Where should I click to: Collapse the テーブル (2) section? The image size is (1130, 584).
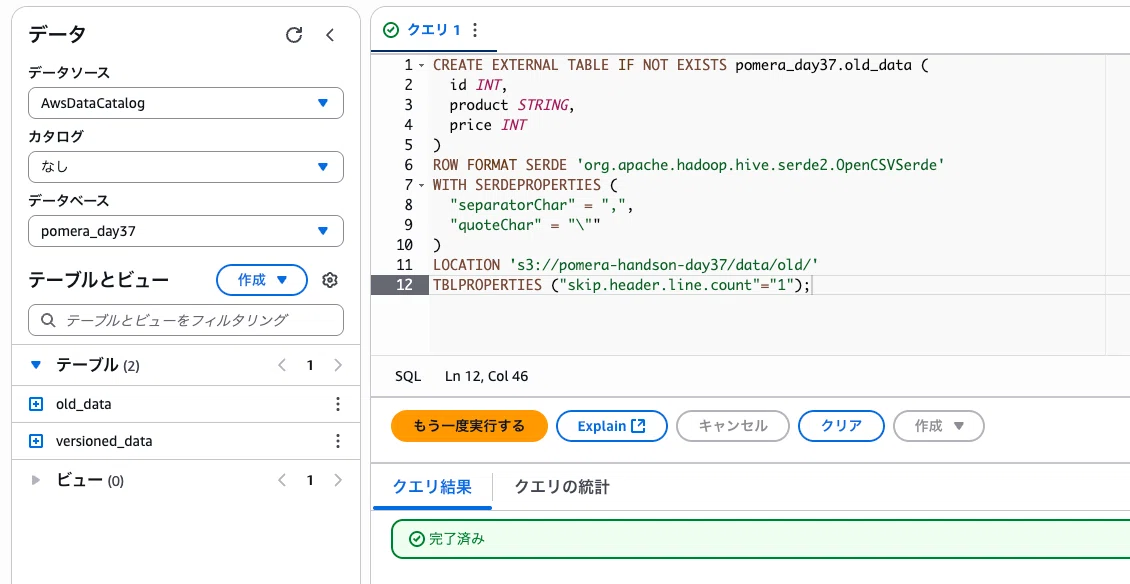tap(36, 365)
